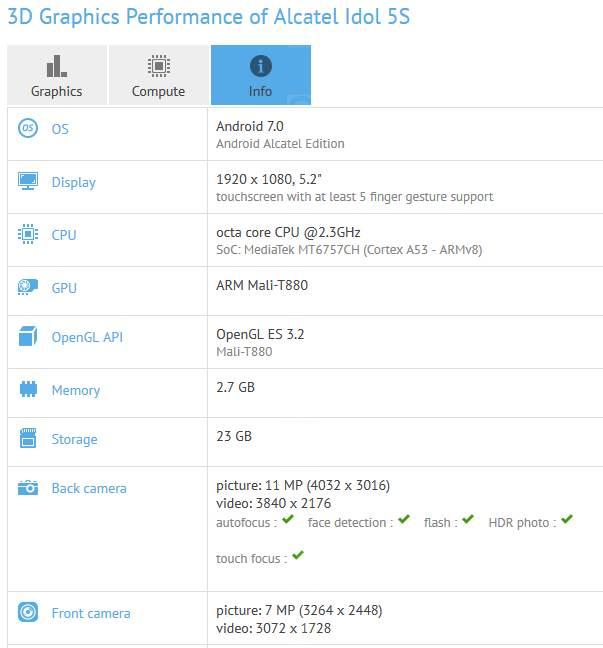This screenshot has width=603, height=648.
Task: Click the '1920 x 1080, 5.2"' value
Action: [269, 179]
